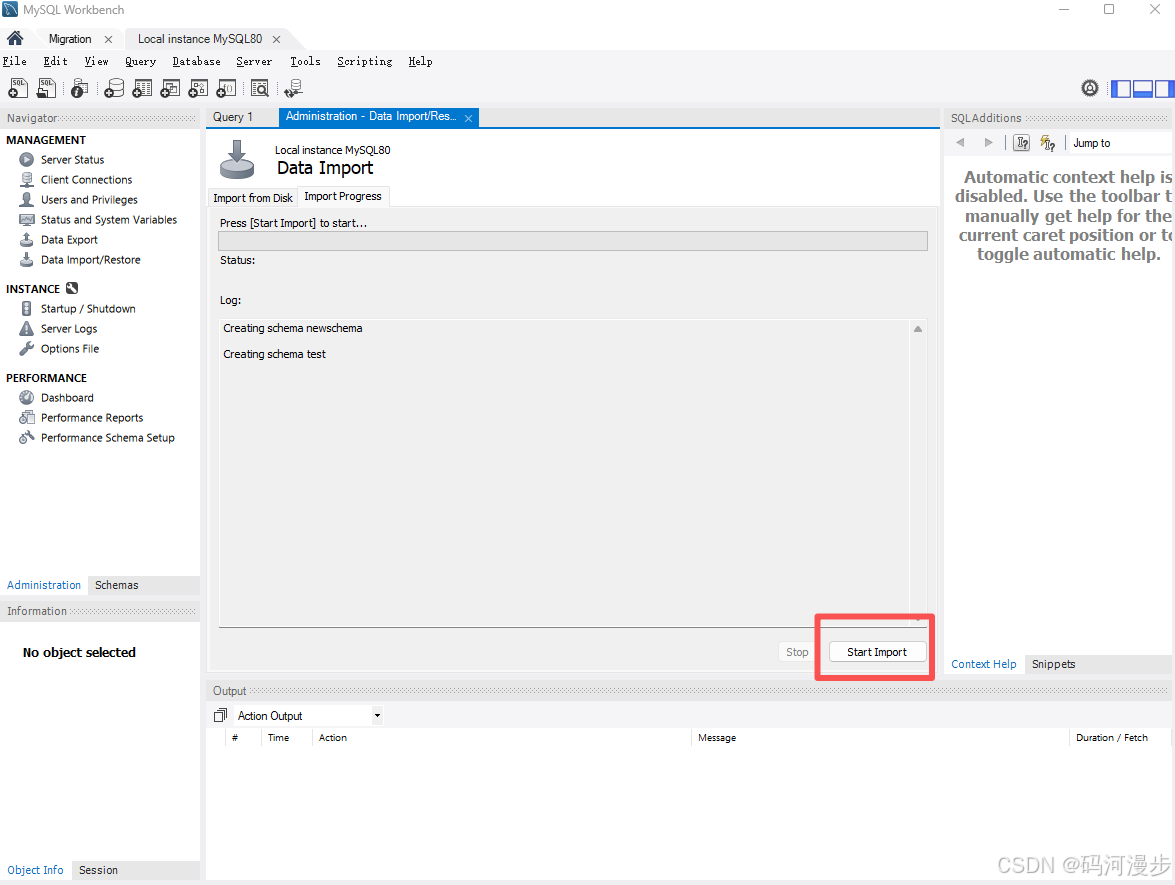1175x885 pixels.
Task: Open the View menu
Action: coord(96,61)
